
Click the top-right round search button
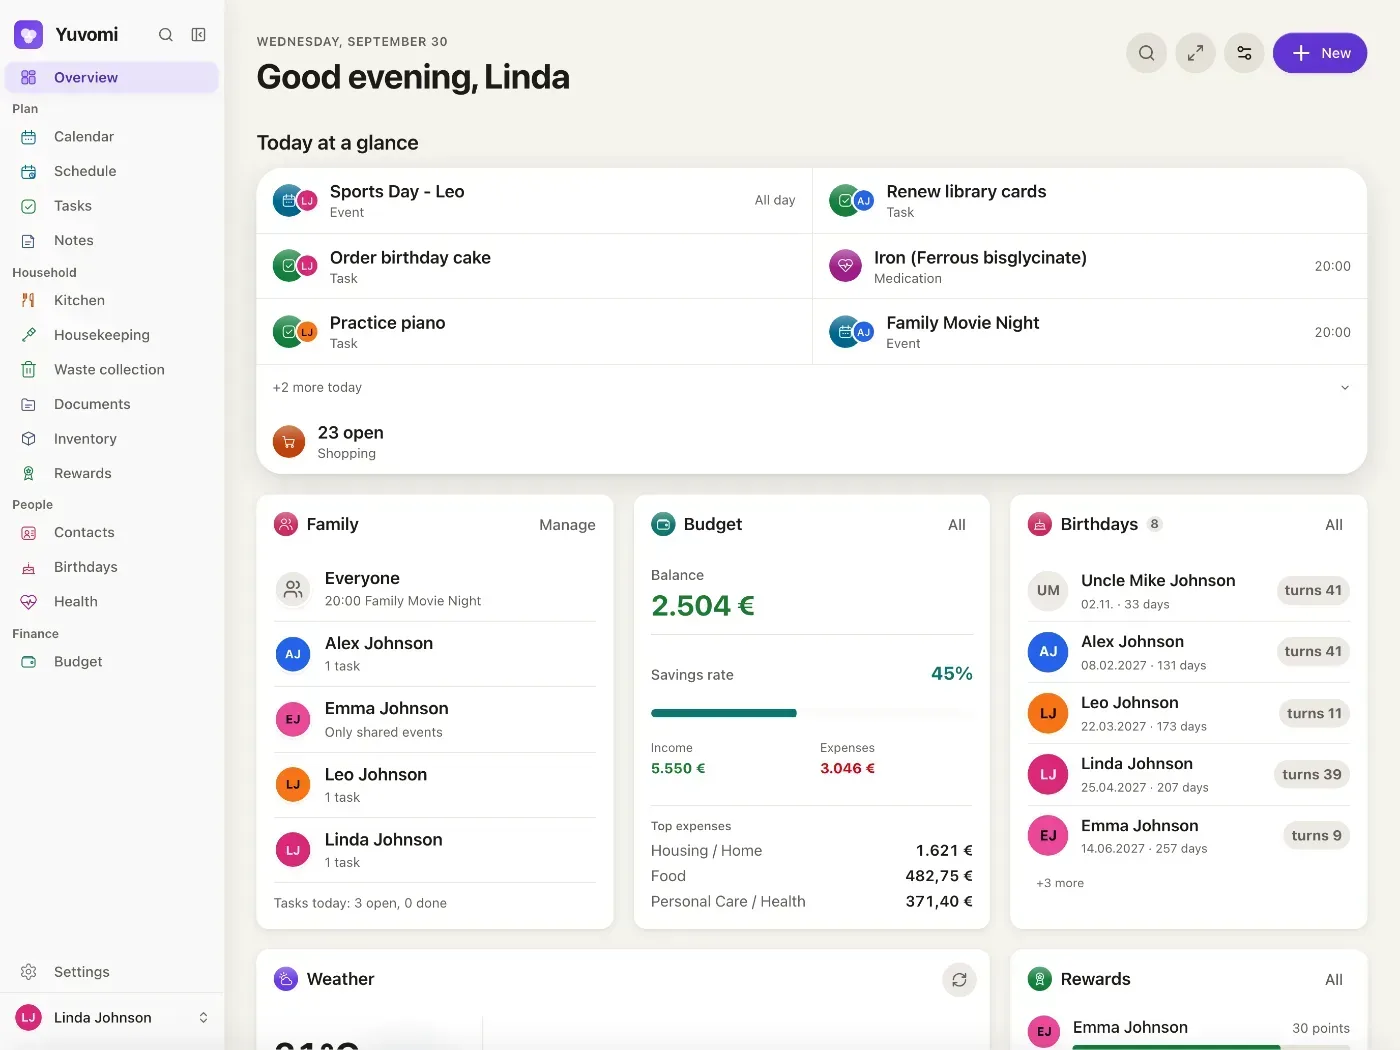1147,53
